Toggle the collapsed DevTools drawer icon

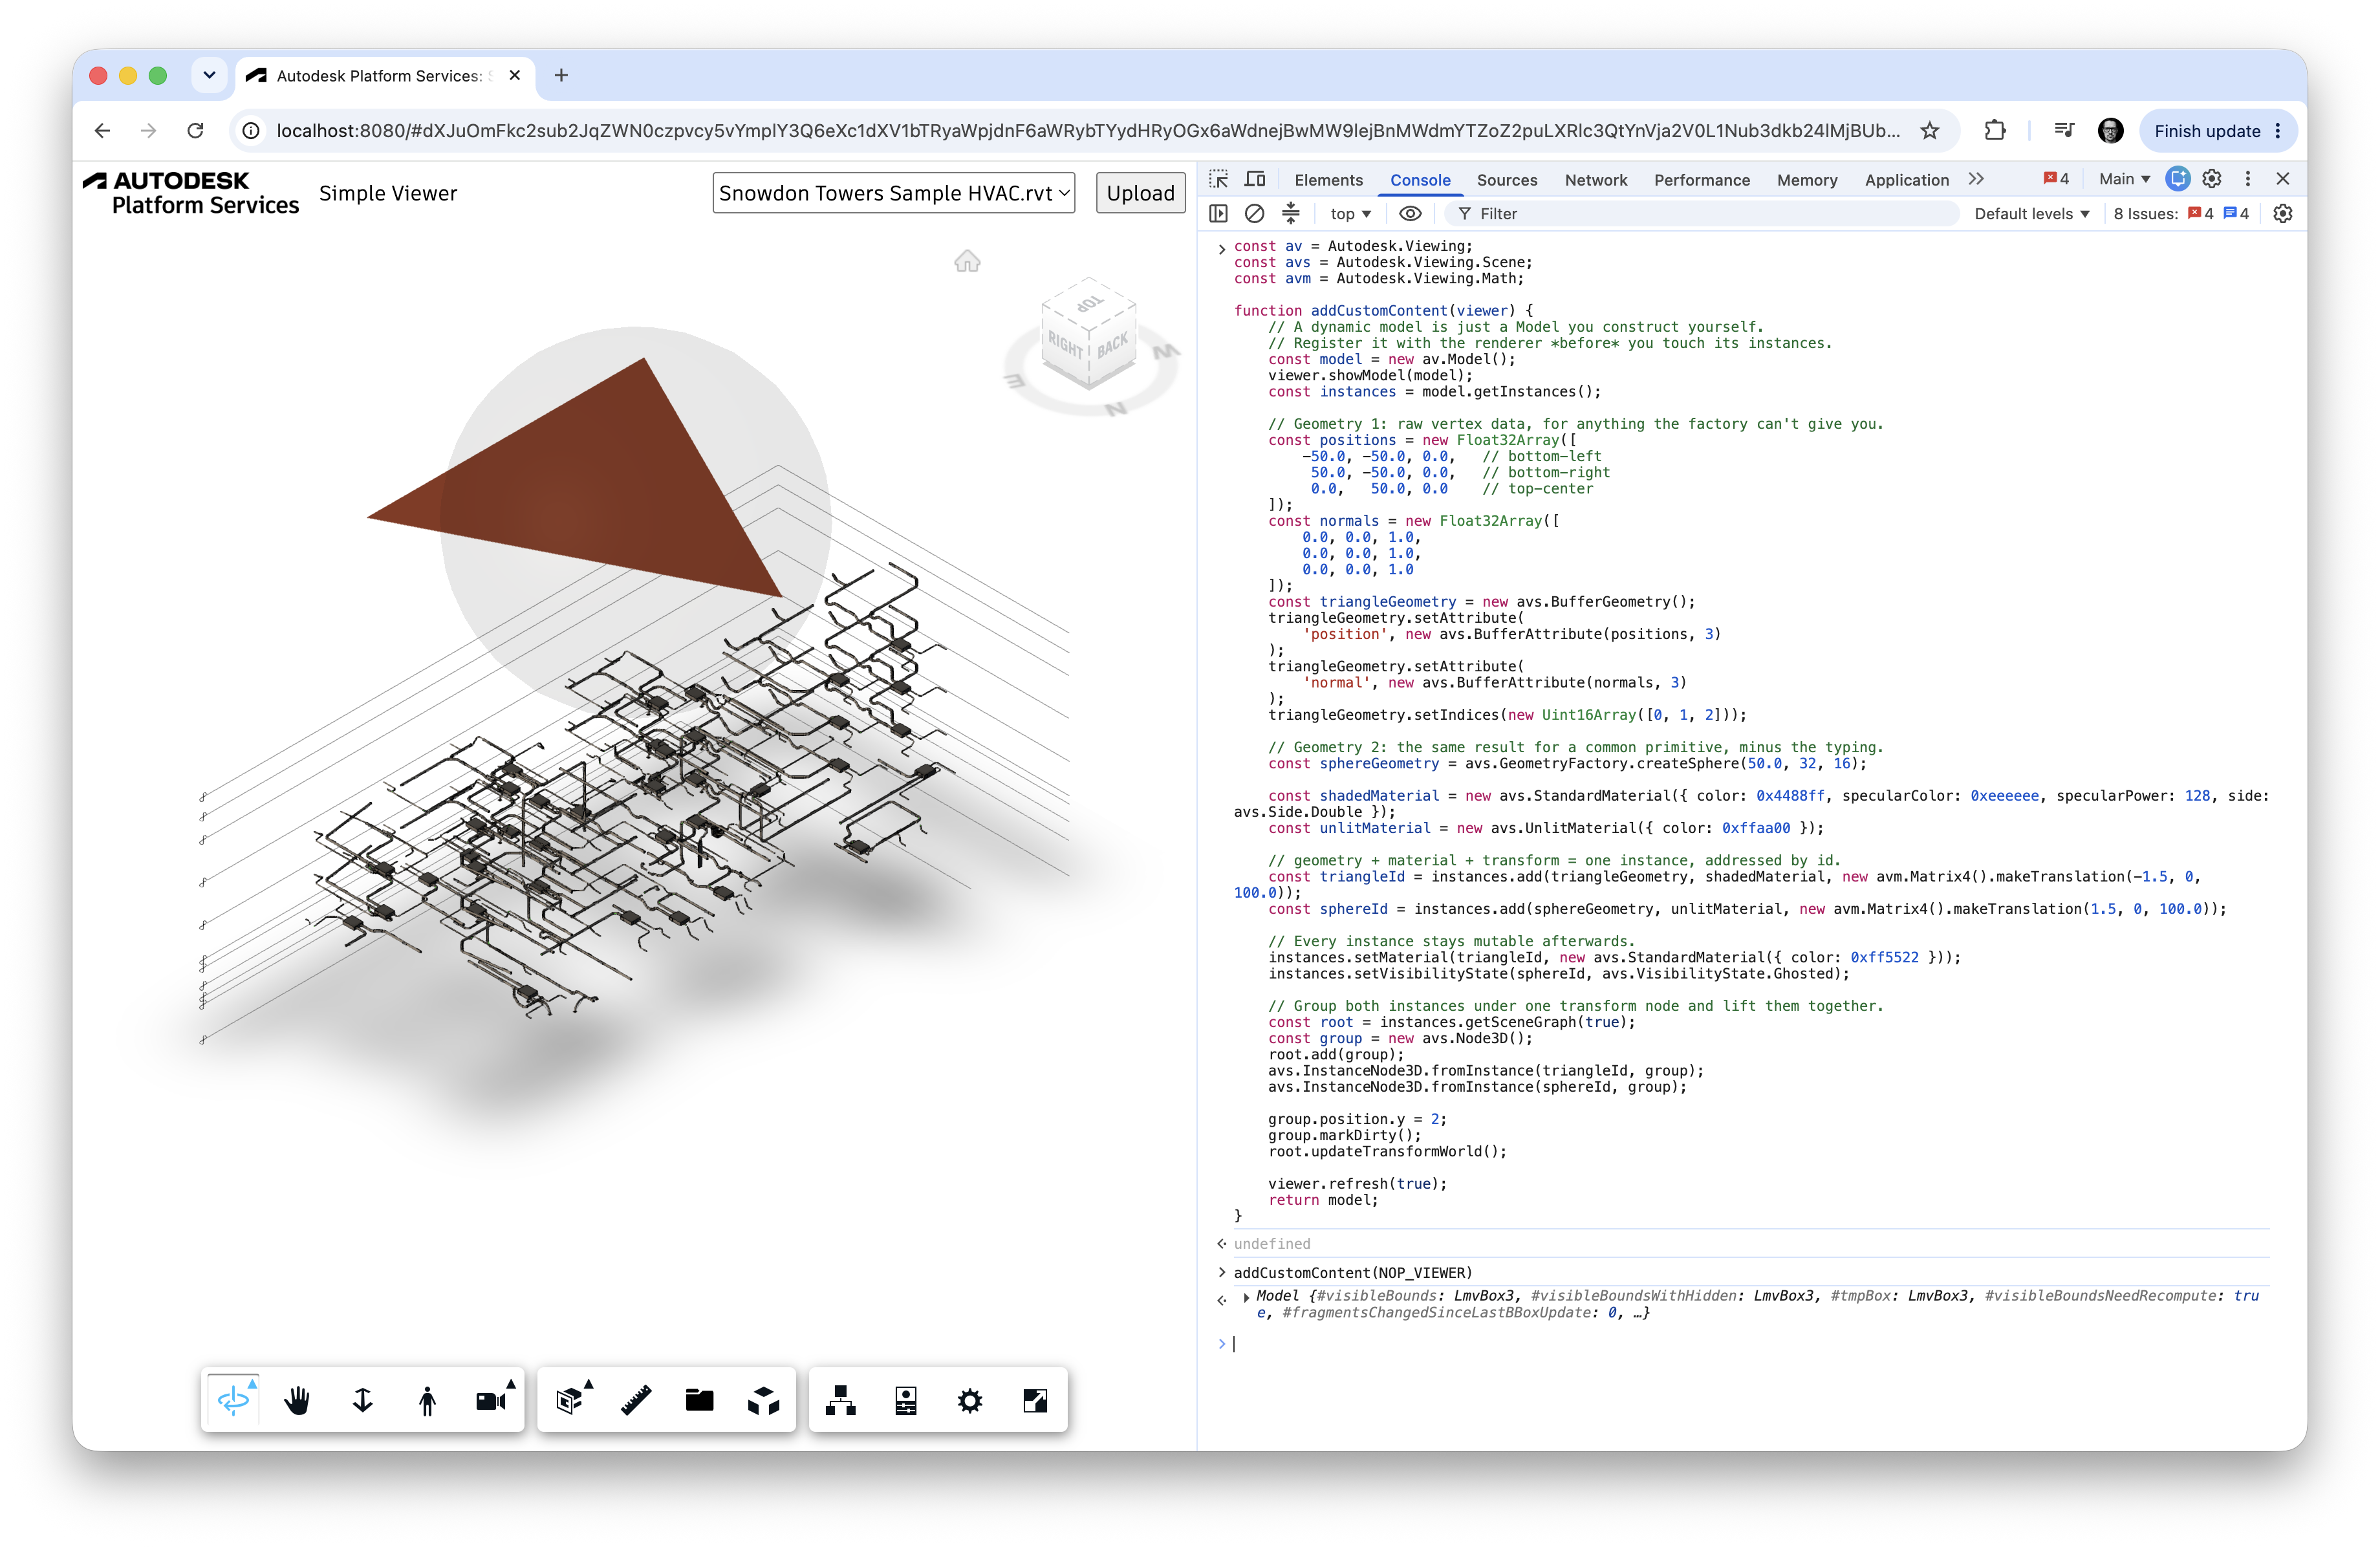click(1291, 213)
